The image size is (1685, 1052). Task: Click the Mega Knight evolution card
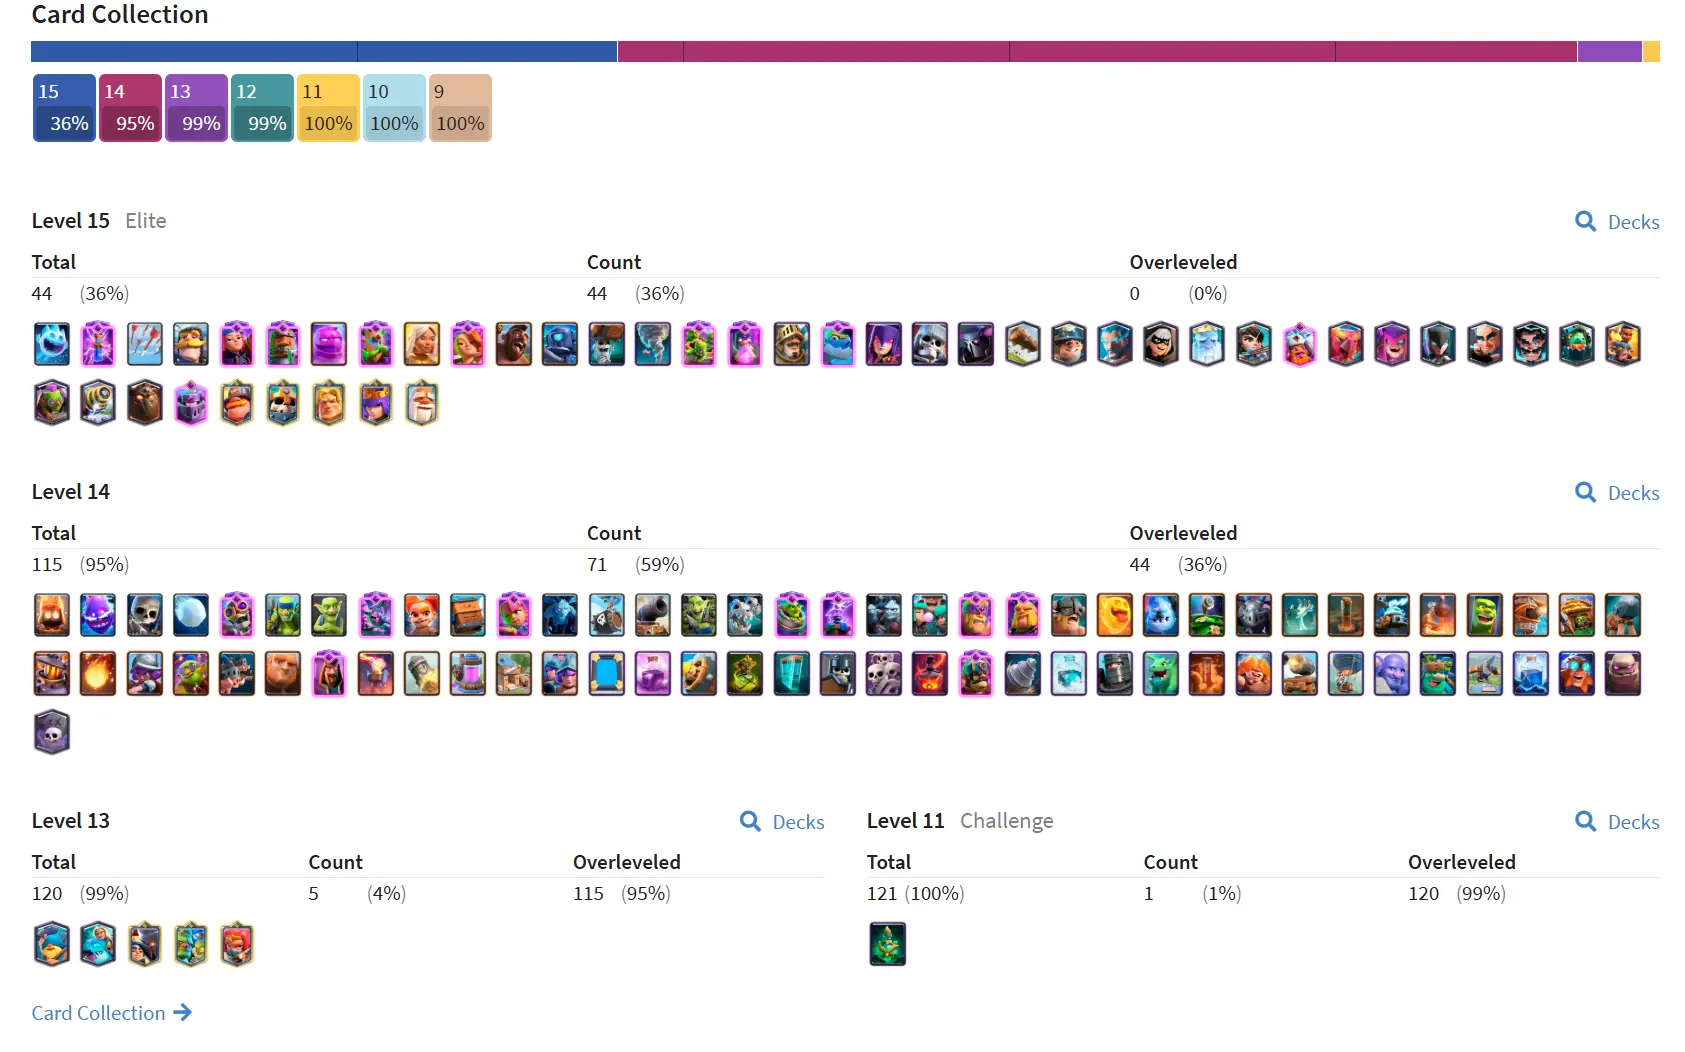[x=191, y=404]
